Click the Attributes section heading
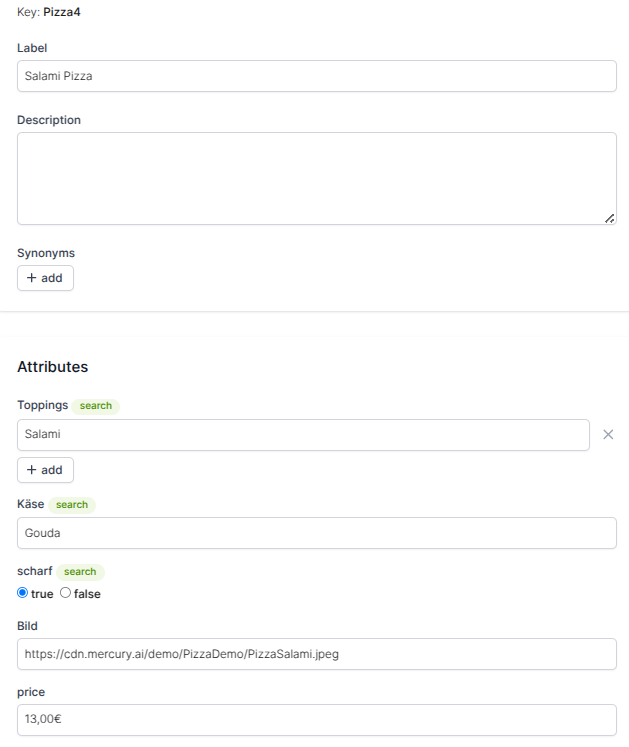The height and width of the screenshot is (747, 629). pyautogui.click(x=53, y=367)
